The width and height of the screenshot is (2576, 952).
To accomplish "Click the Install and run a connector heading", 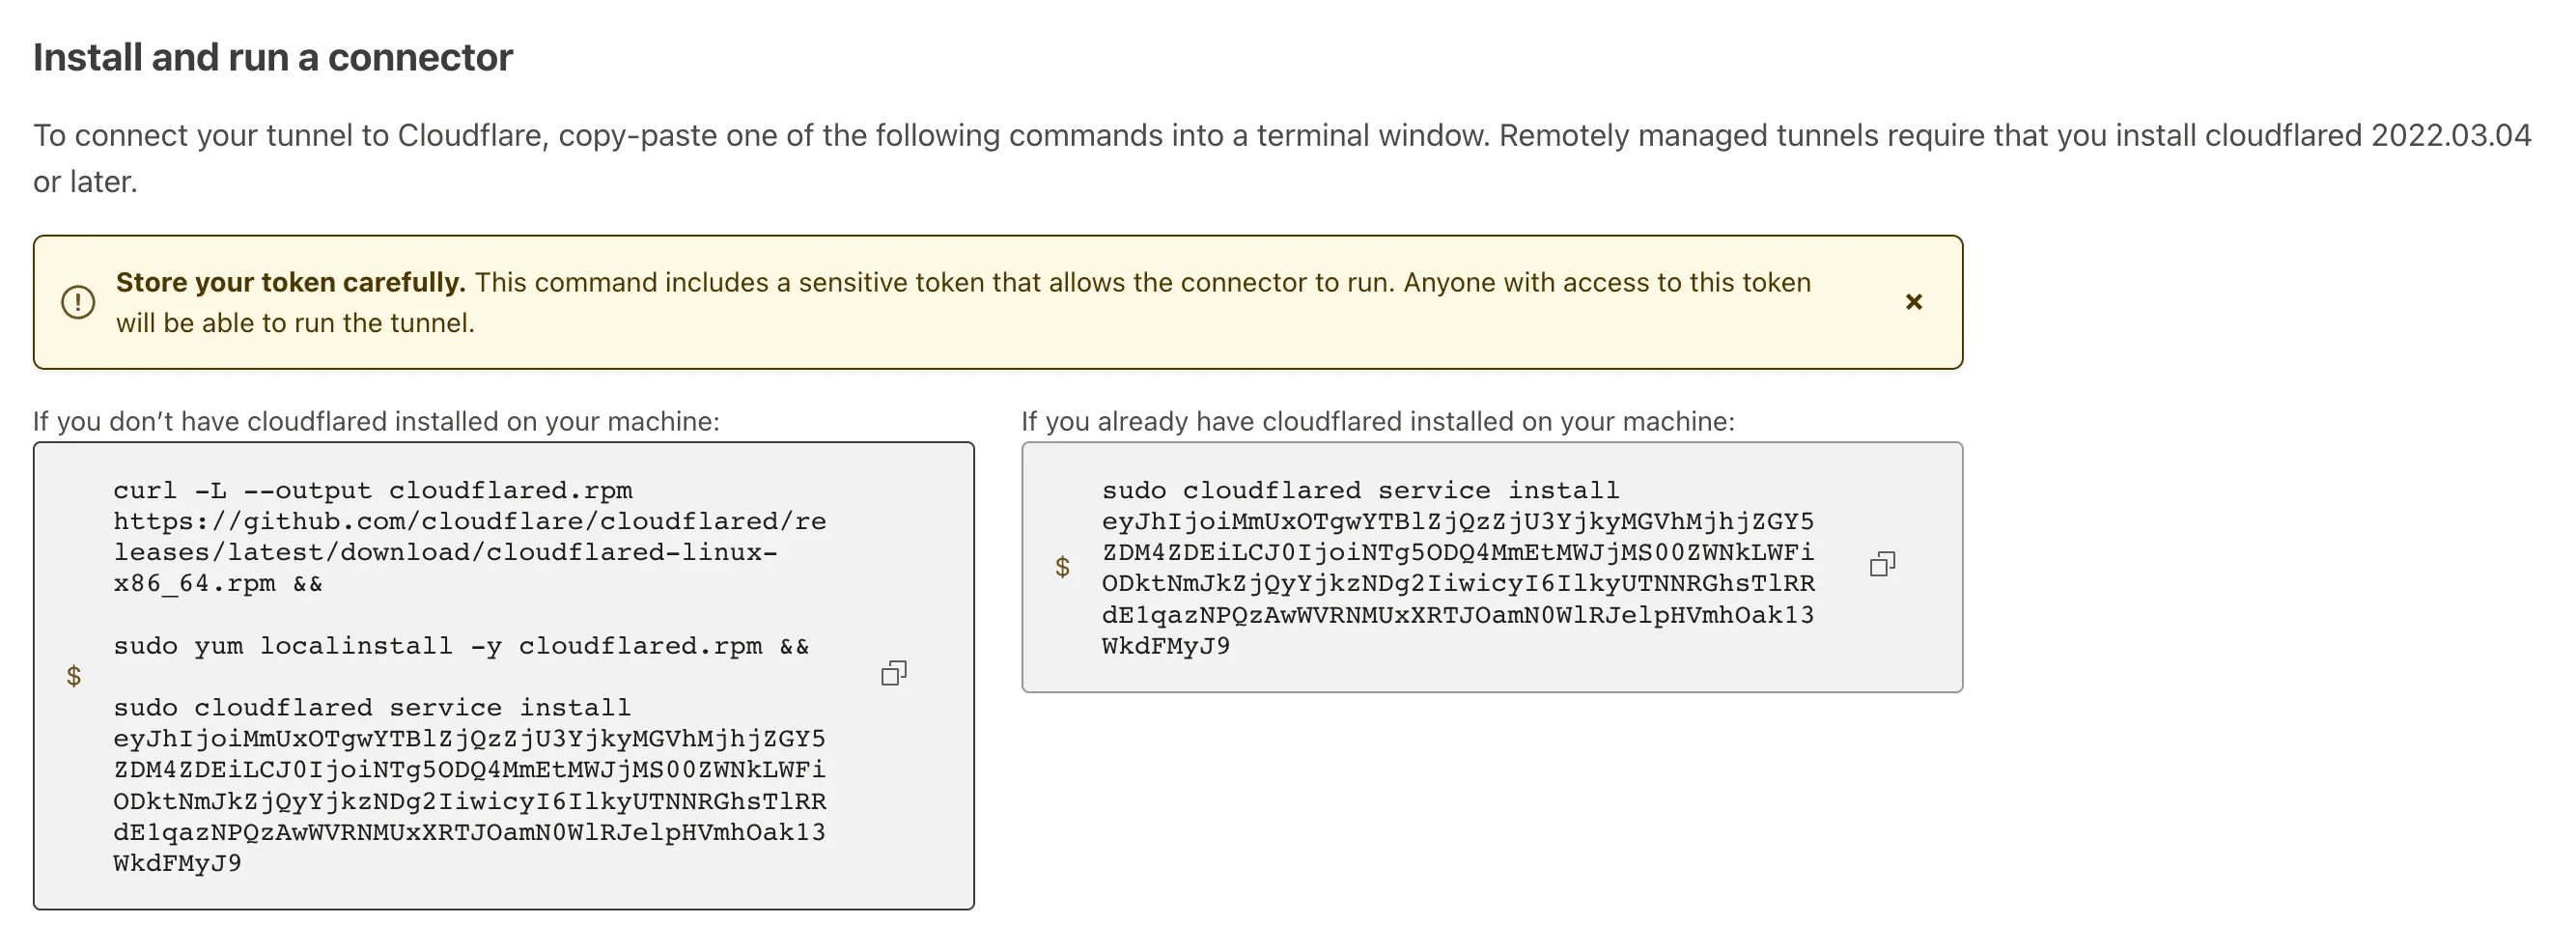I will pos(273,58).
